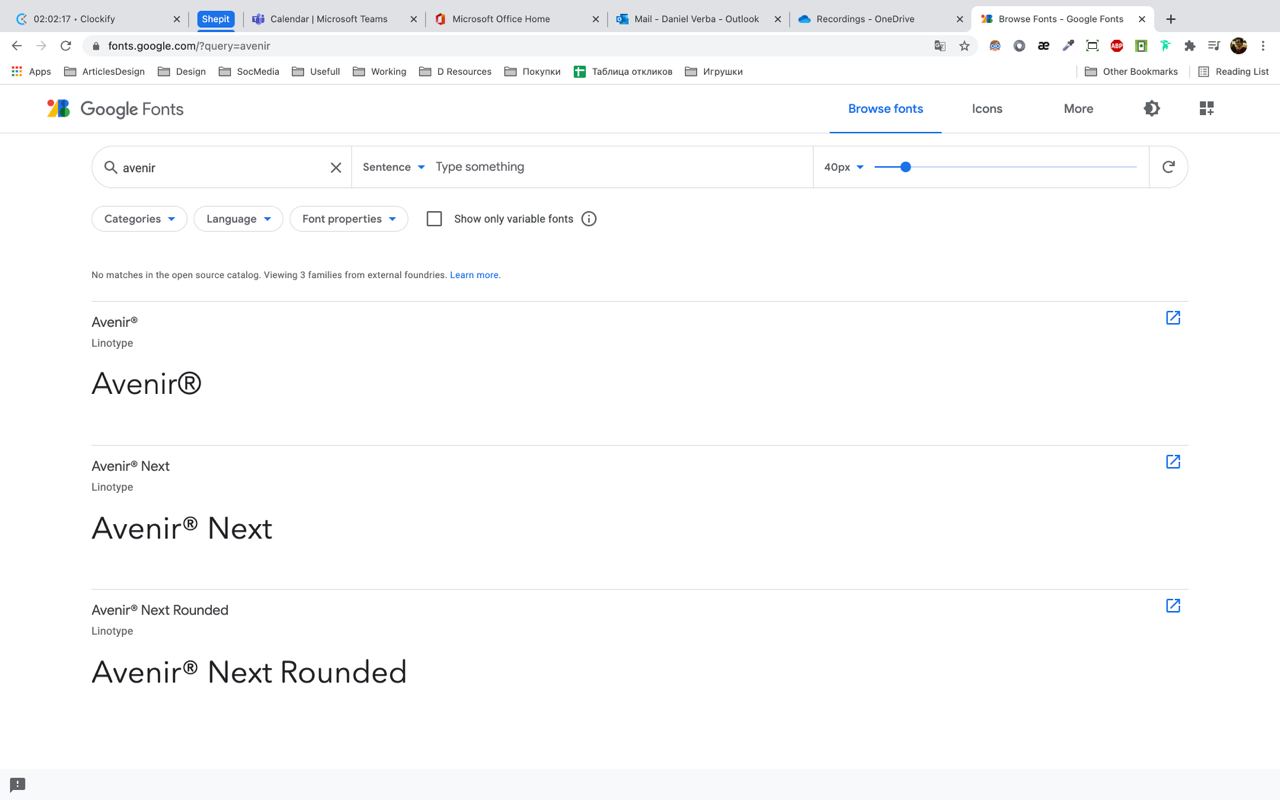Click the send feedback icon

17,785
